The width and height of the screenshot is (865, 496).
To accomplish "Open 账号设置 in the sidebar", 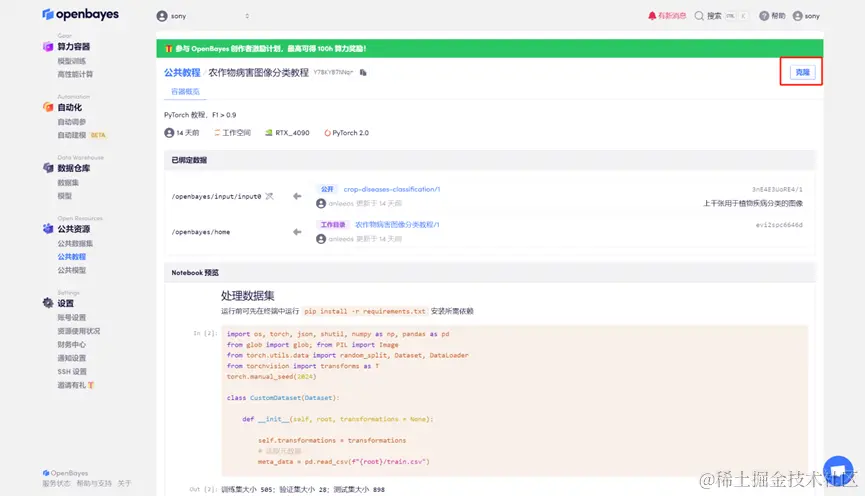I will click(x=72, y=317).
